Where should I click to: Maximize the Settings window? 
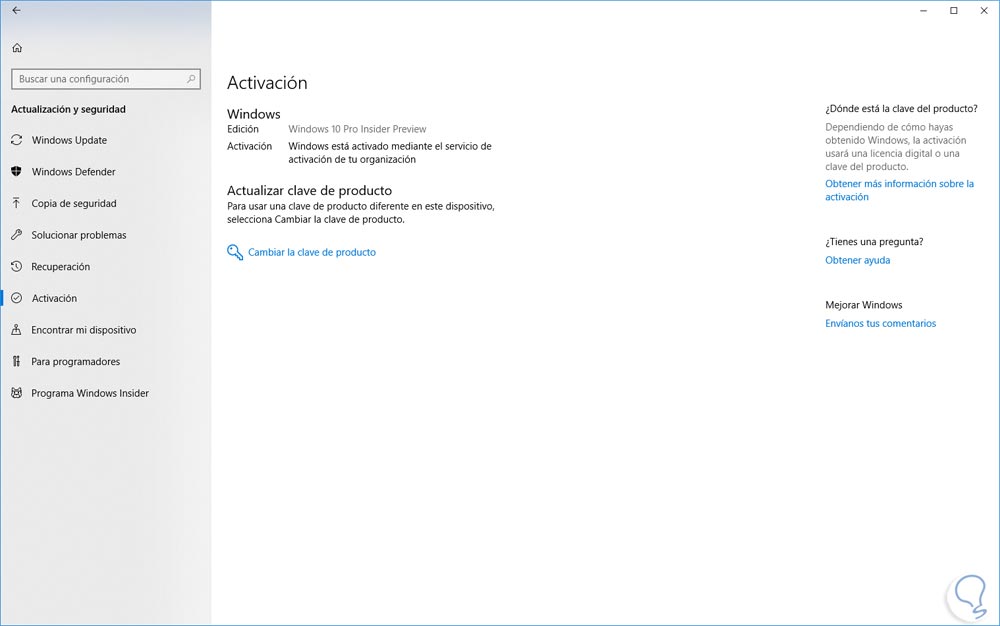954,10
